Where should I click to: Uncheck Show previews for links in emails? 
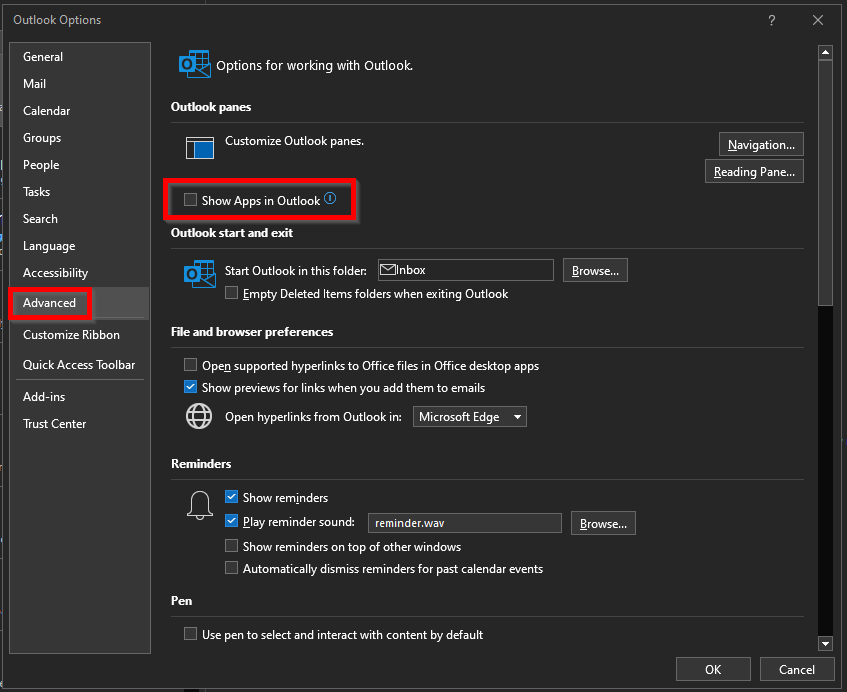click(x=190, y=387)
